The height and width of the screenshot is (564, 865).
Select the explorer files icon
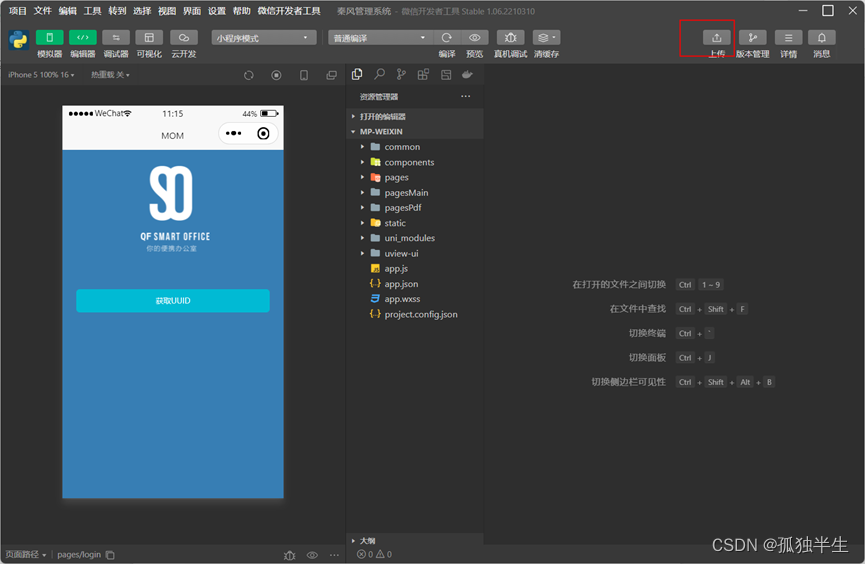[x=357, y=74]
